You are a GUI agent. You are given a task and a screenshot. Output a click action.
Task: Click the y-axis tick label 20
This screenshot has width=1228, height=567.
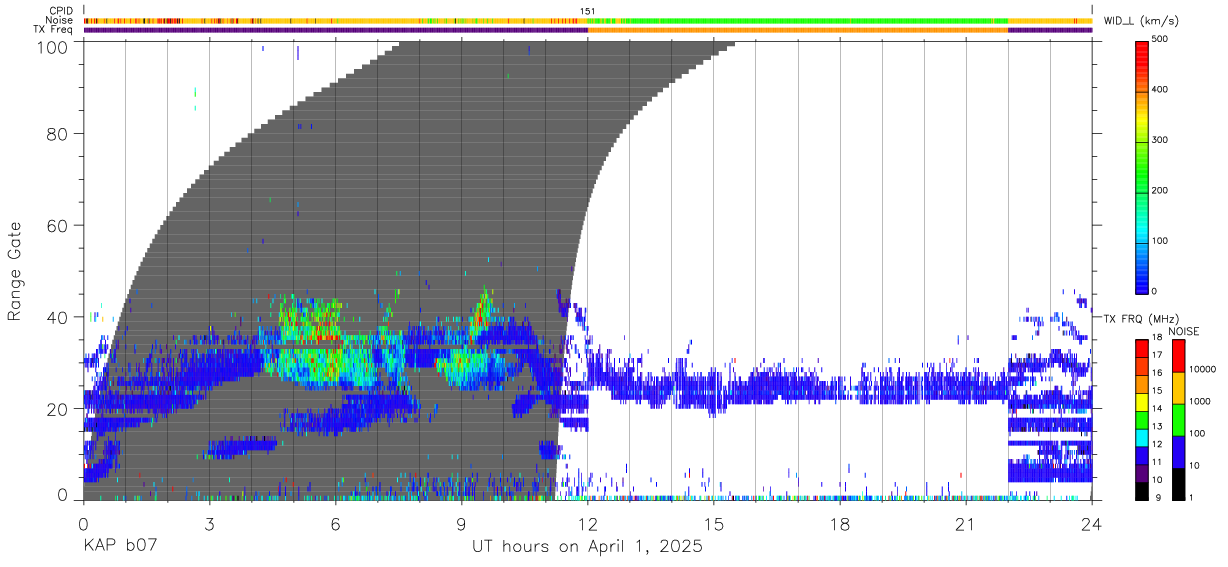pos(57,409)
